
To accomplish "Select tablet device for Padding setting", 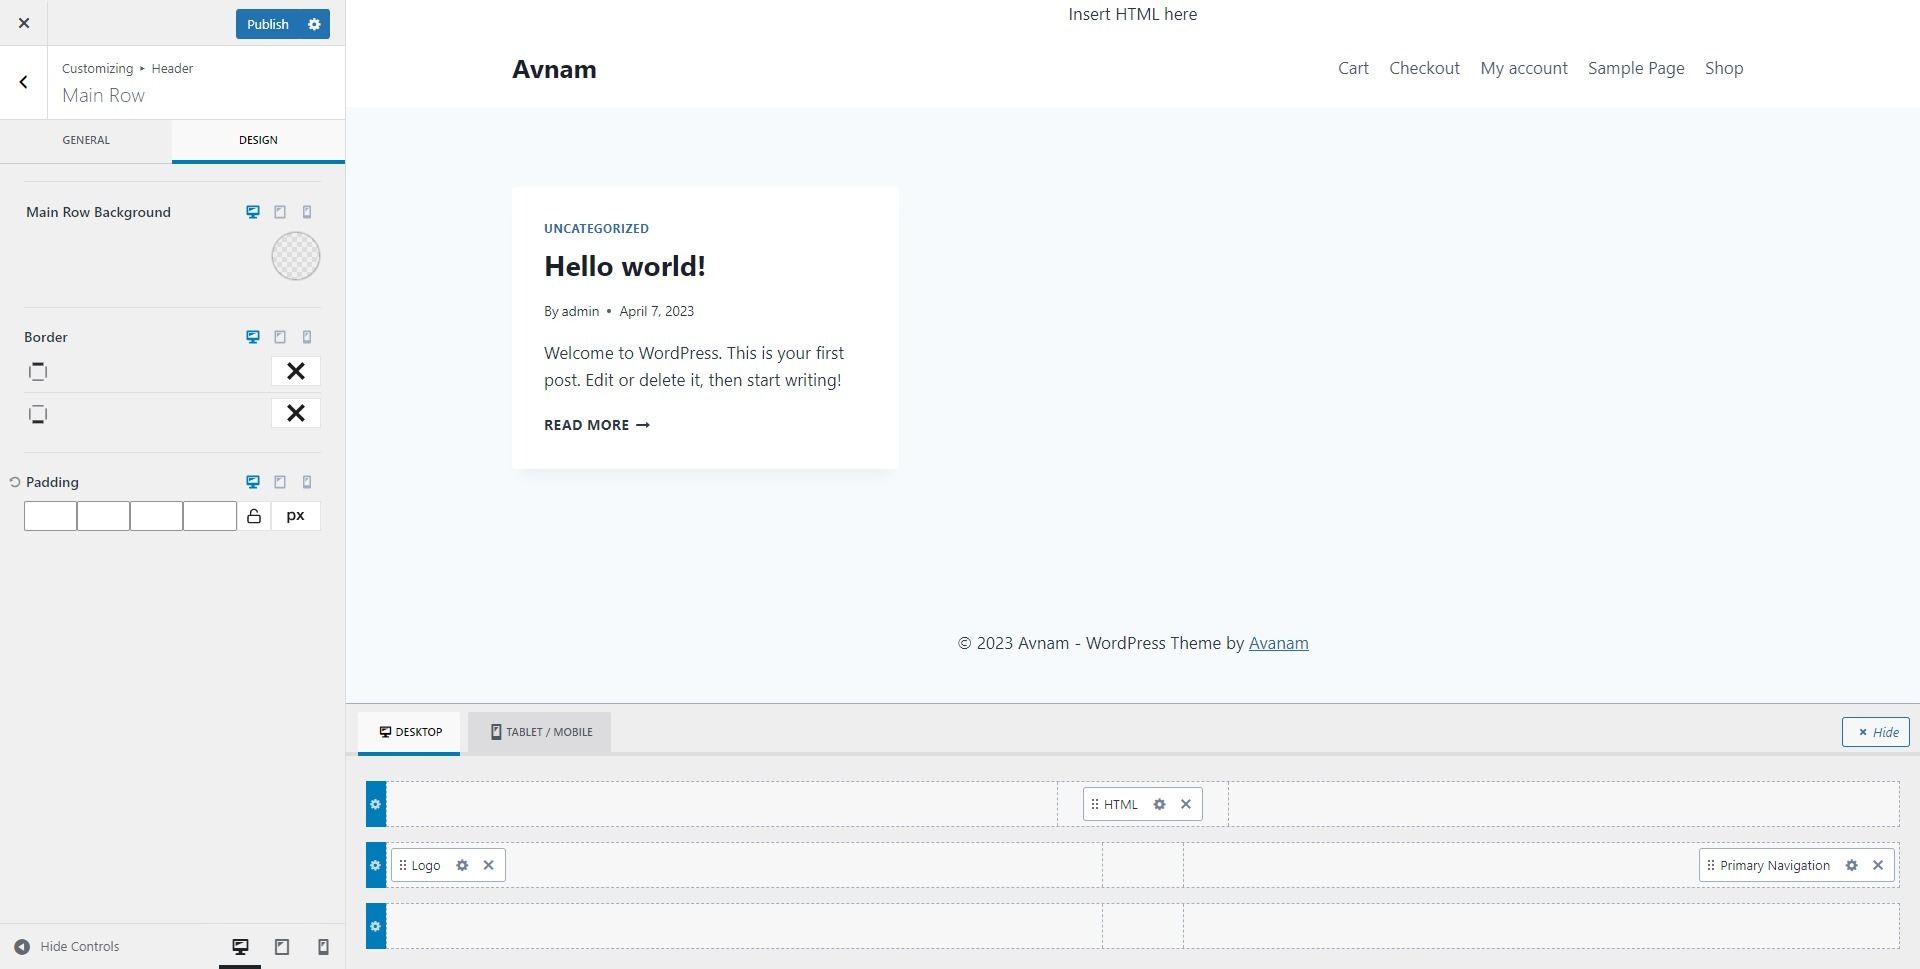I will pyautogui.click(x=280, y=482).
